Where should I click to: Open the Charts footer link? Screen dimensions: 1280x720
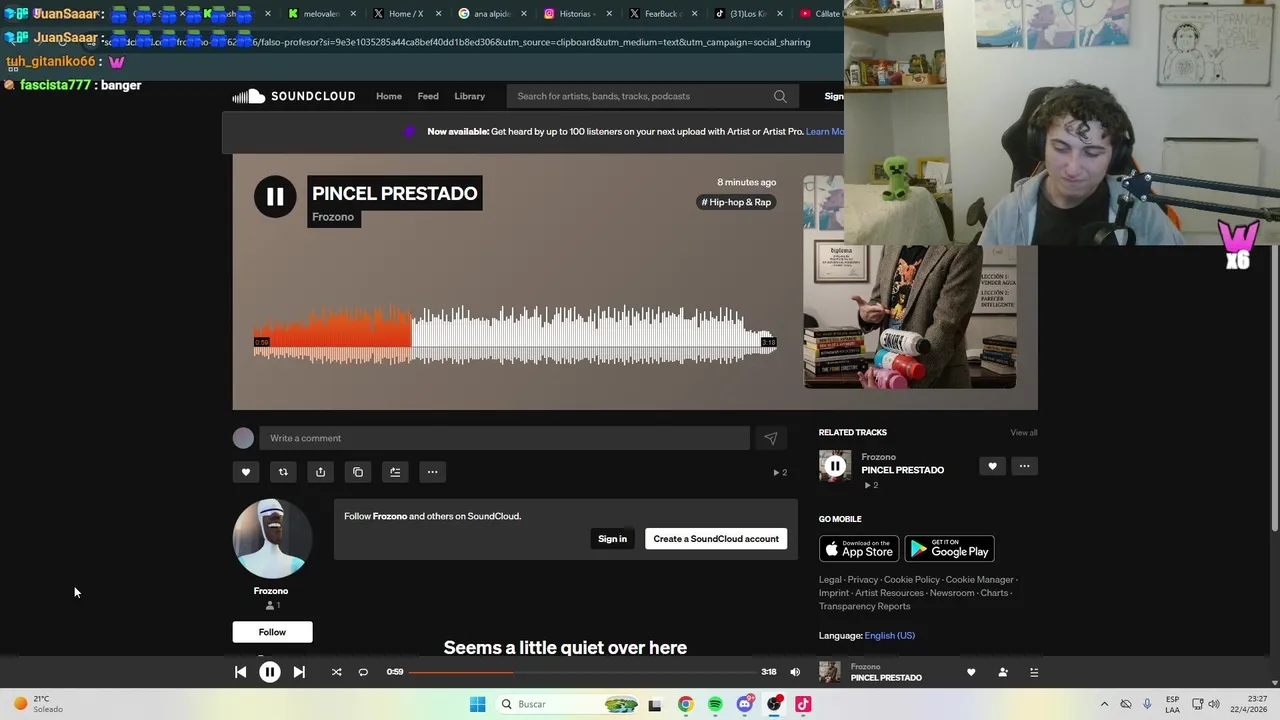click(x=994, y=593)
